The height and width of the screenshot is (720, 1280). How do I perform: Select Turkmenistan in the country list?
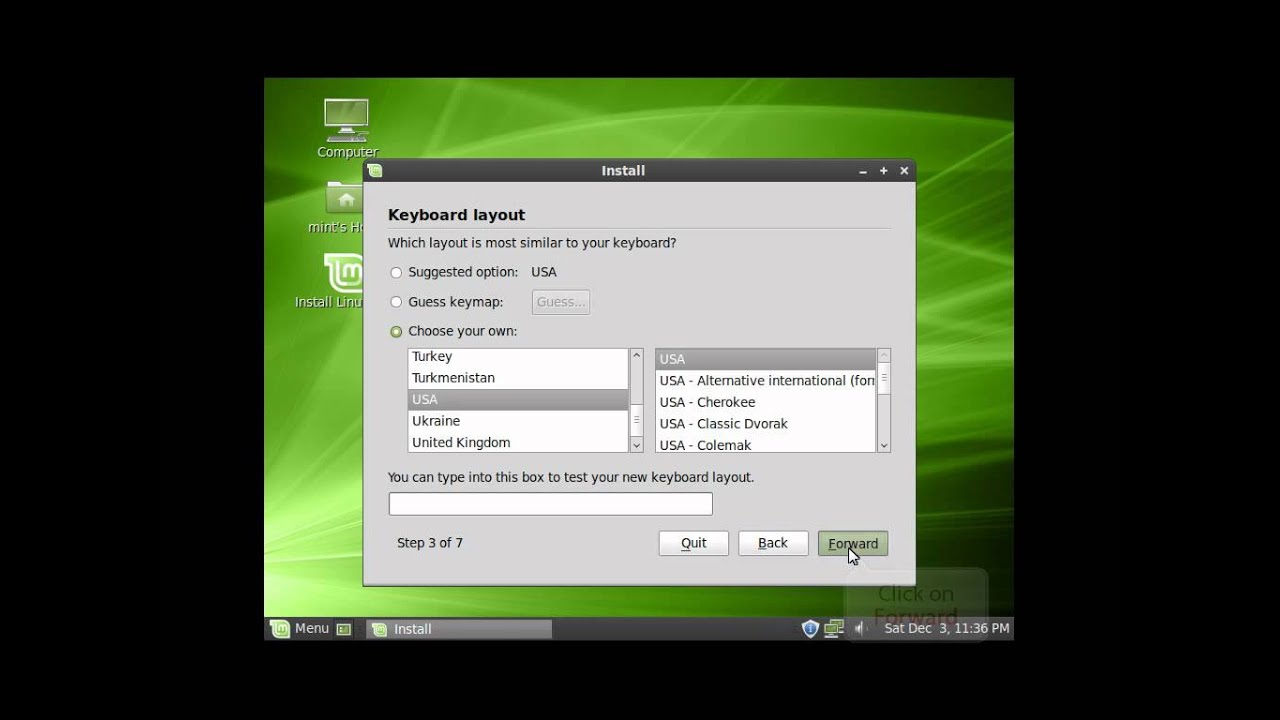(x=518, y=378)
